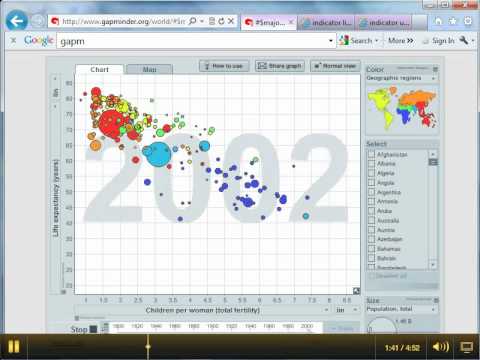
Task: Open the address bar history dropdown arrow
Action: (202, 22)
